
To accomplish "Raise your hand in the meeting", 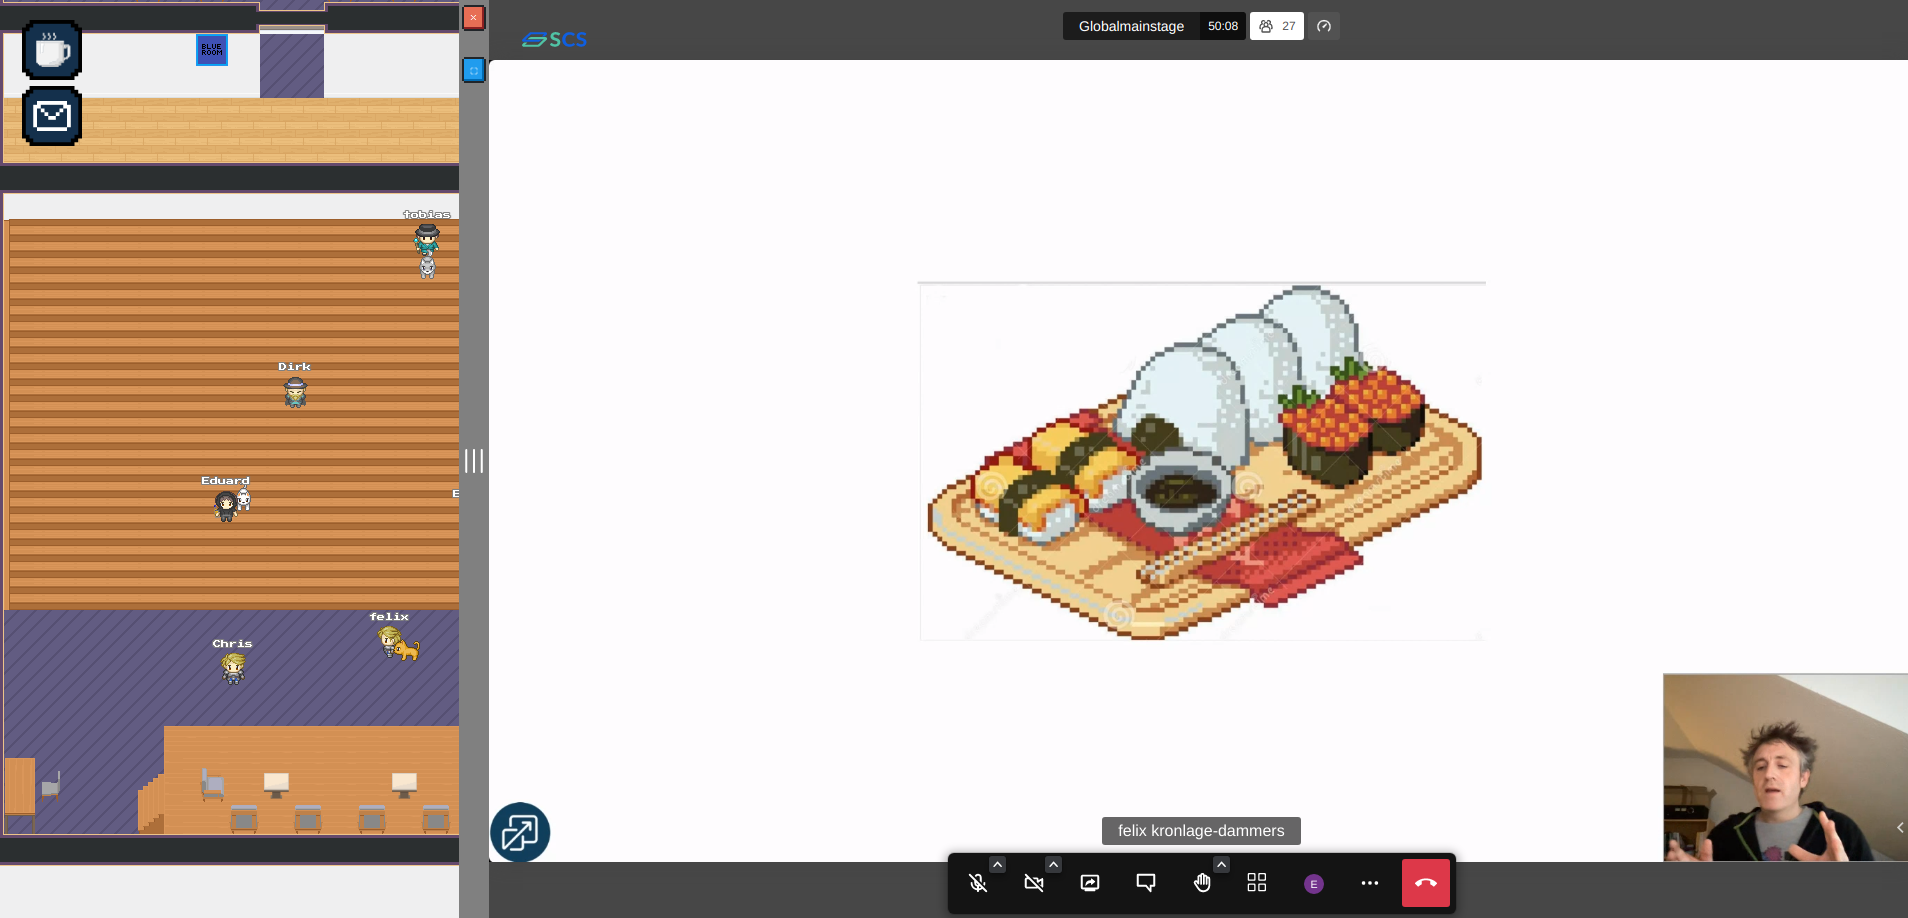I will point(1202,883).
